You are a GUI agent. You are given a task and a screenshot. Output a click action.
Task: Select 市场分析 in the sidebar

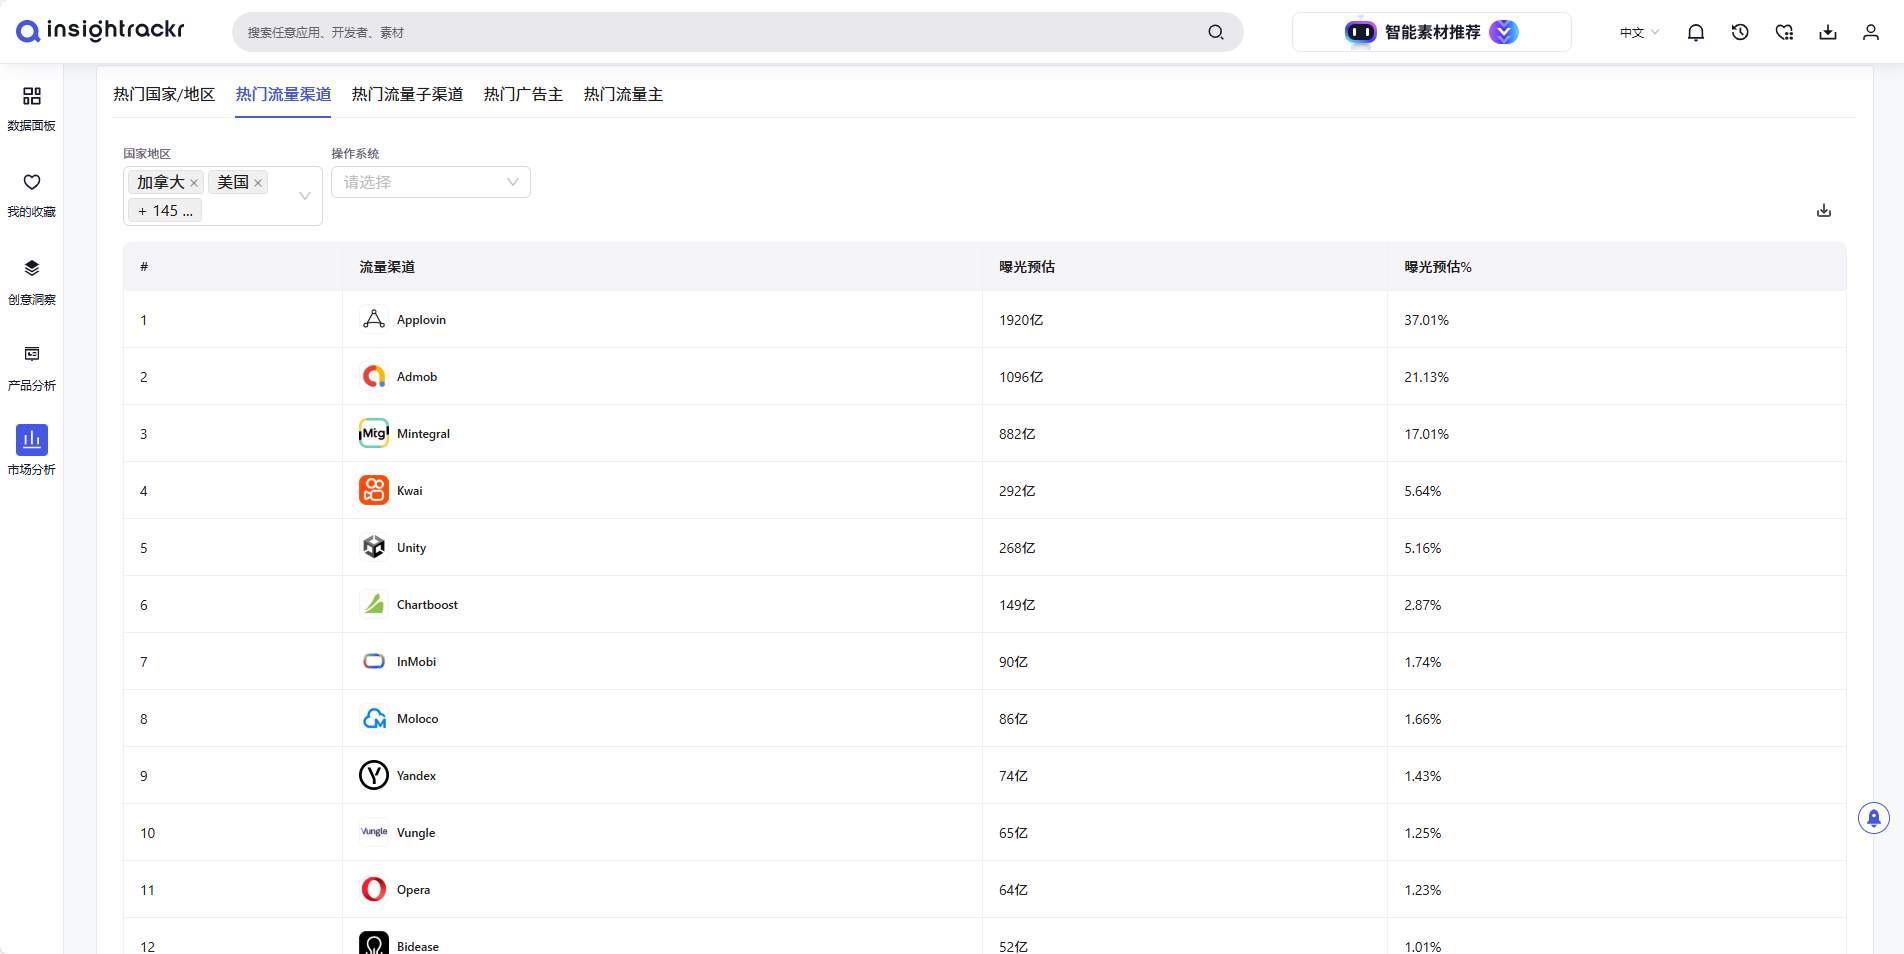32,450
